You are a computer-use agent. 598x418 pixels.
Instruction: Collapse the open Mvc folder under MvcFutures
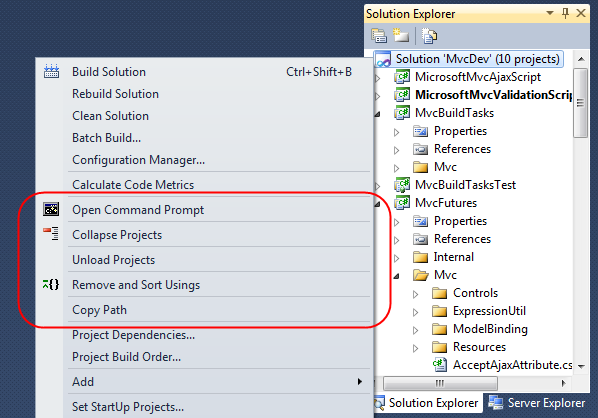pos(397,276)
